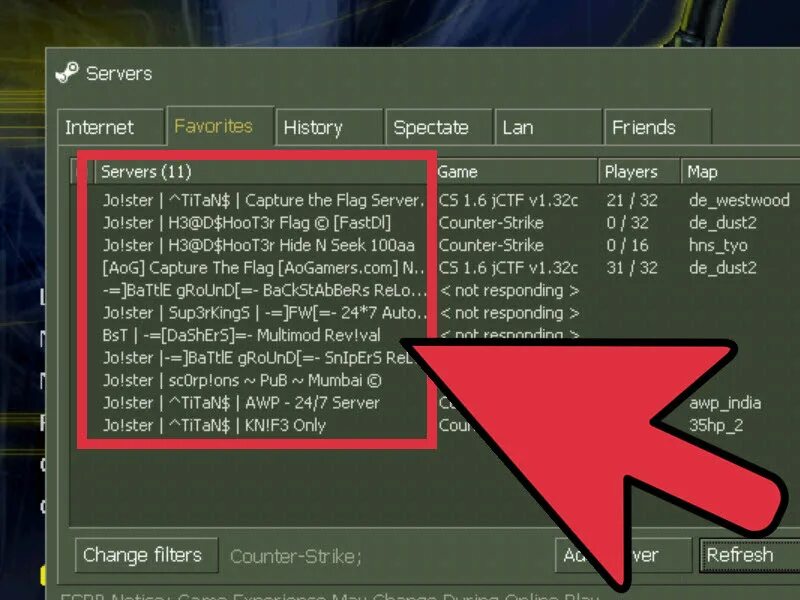Image resolution: width=800 pixels, height=600 pixels.
Task: Open the Friends tab
Action: [658, 127]
